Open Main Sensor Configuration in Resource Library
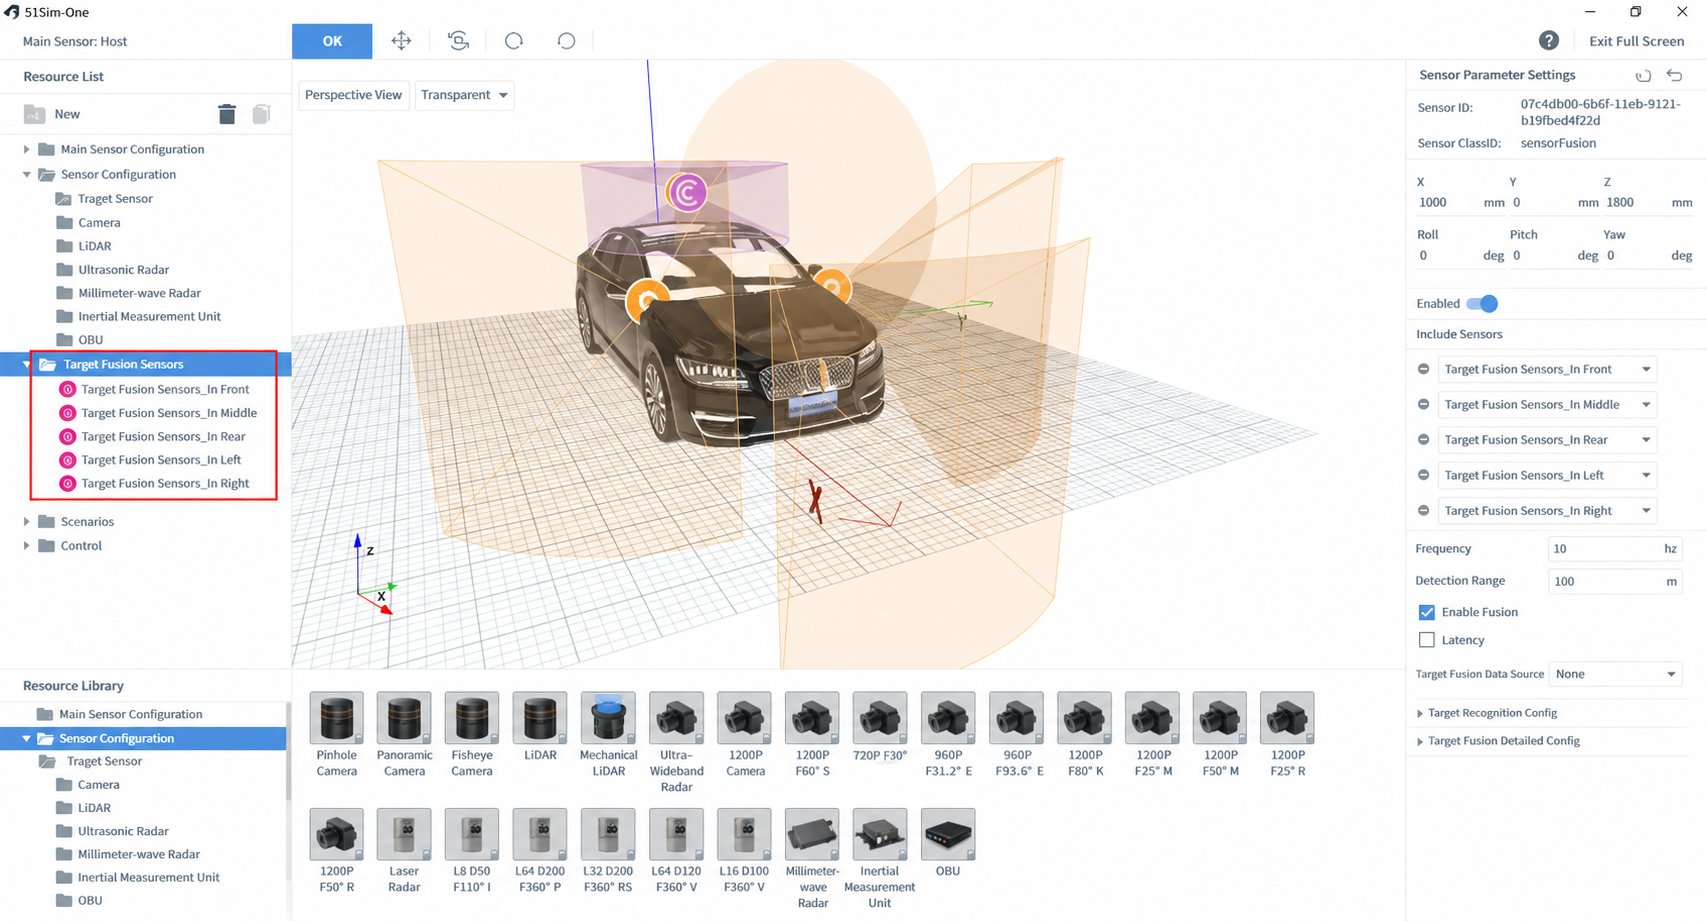This screenshot has width=1707, height=921. [130, 714]
